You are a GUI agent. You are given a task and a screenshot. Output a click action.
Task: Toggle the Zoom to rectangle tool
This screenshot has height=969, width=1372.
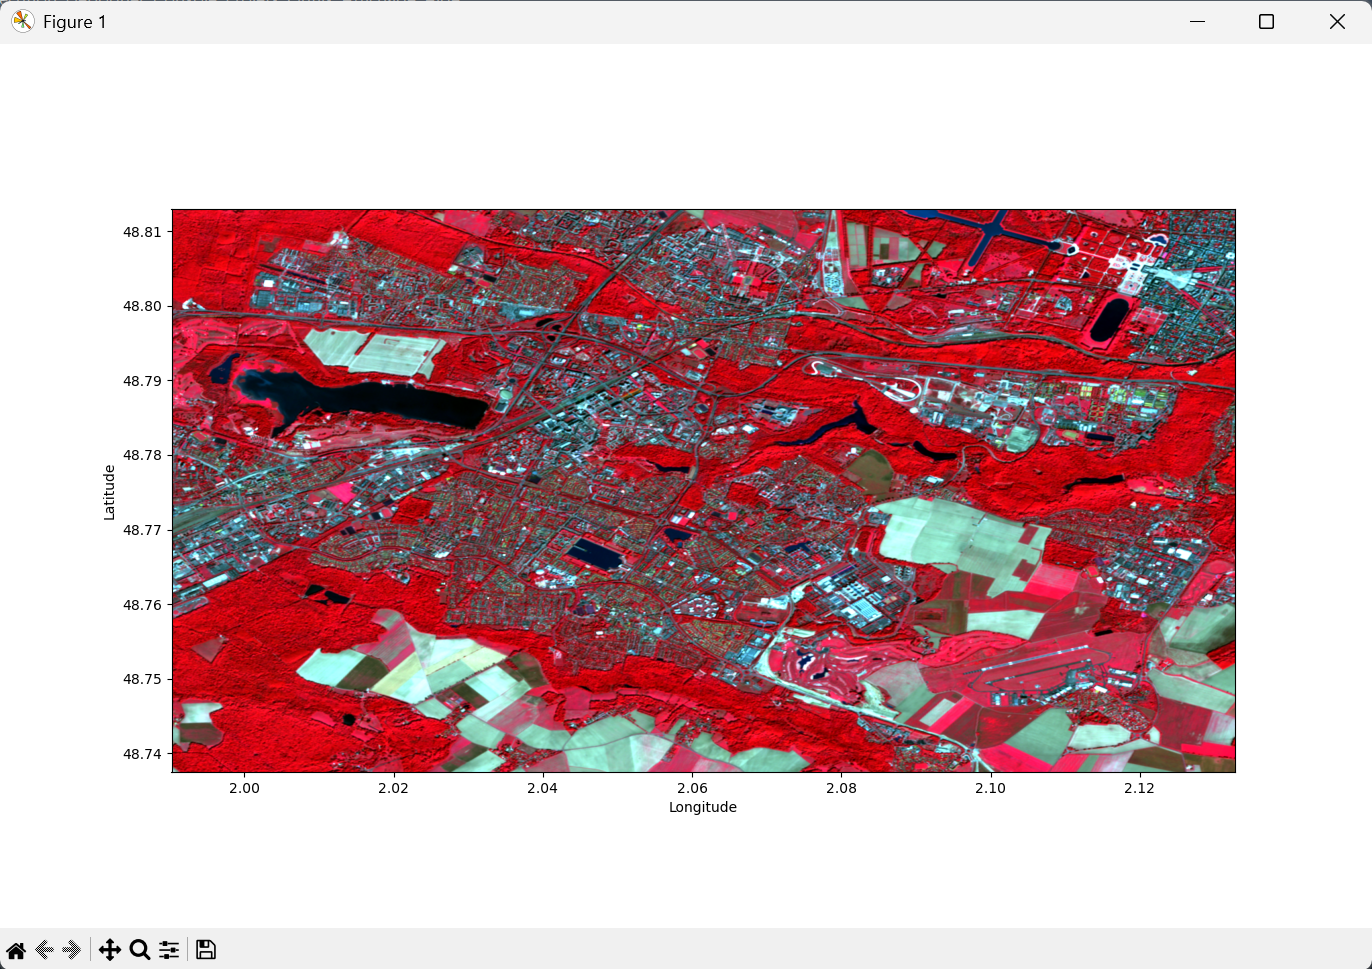pyautogui.click(x=140, y=950)
